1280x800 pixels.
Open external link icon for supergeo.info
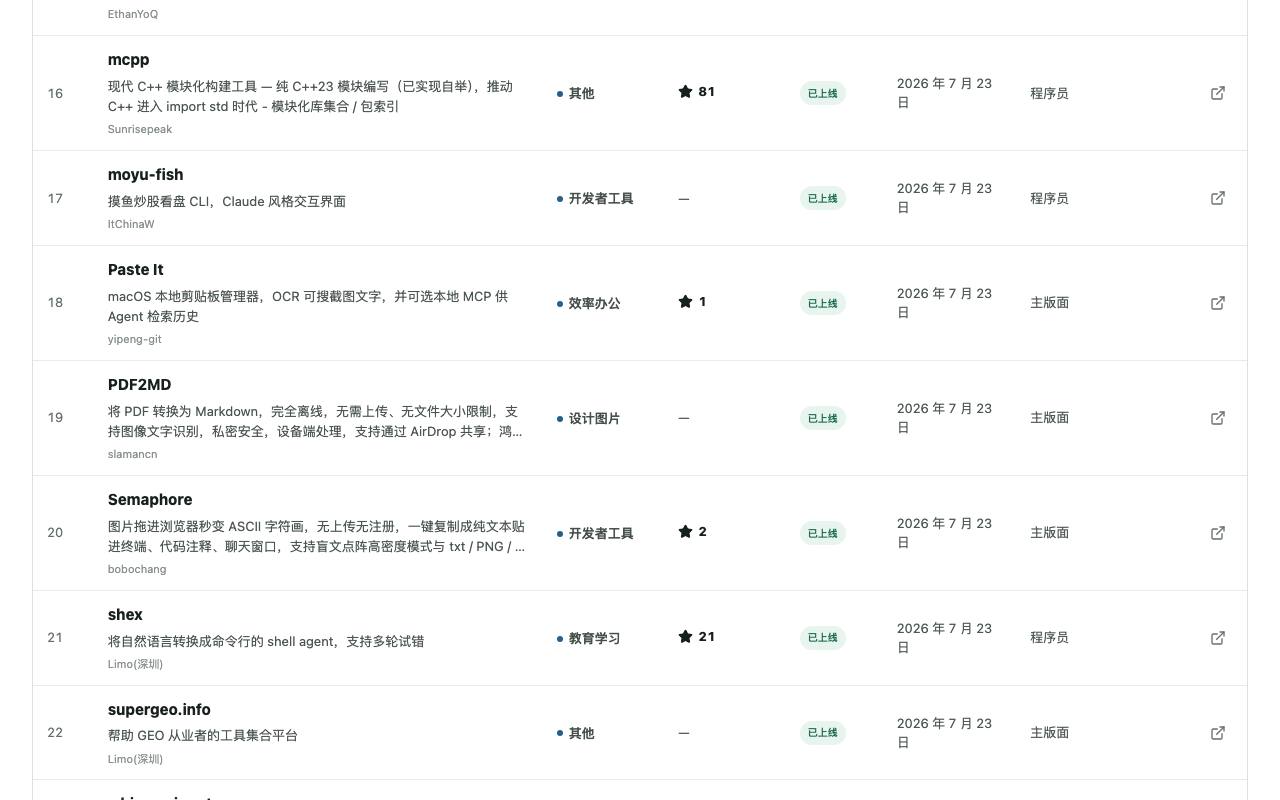[1218, 733]
